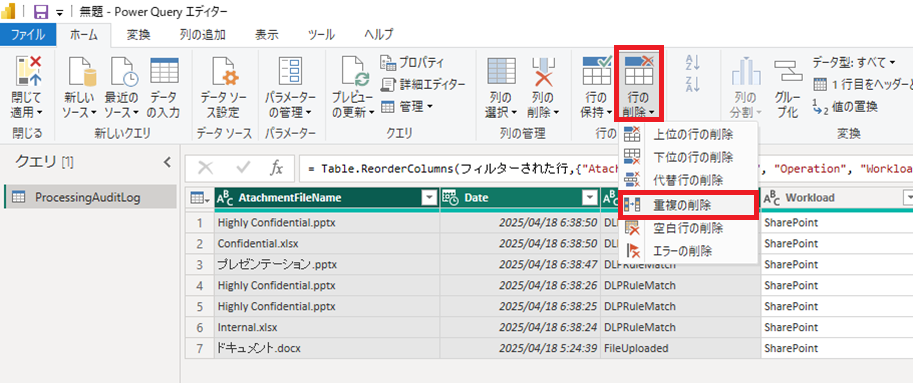Switch to the ツール (Tools) tab

pyautogui.click(x=321, y=34)
